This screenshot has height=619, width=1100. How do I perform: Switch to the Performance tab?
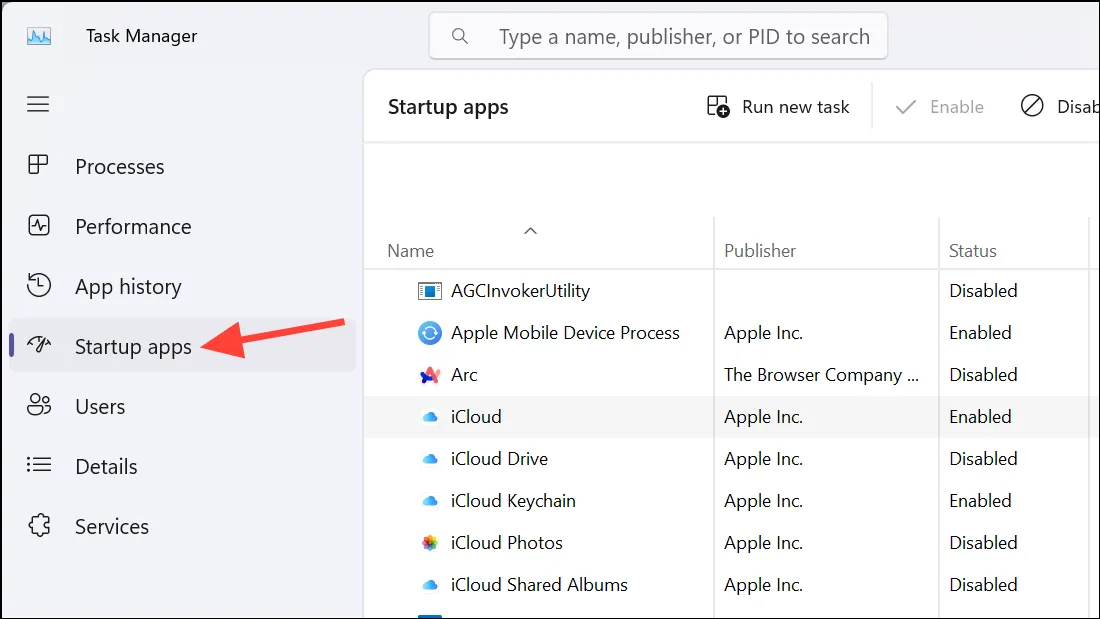pos(182,226)
